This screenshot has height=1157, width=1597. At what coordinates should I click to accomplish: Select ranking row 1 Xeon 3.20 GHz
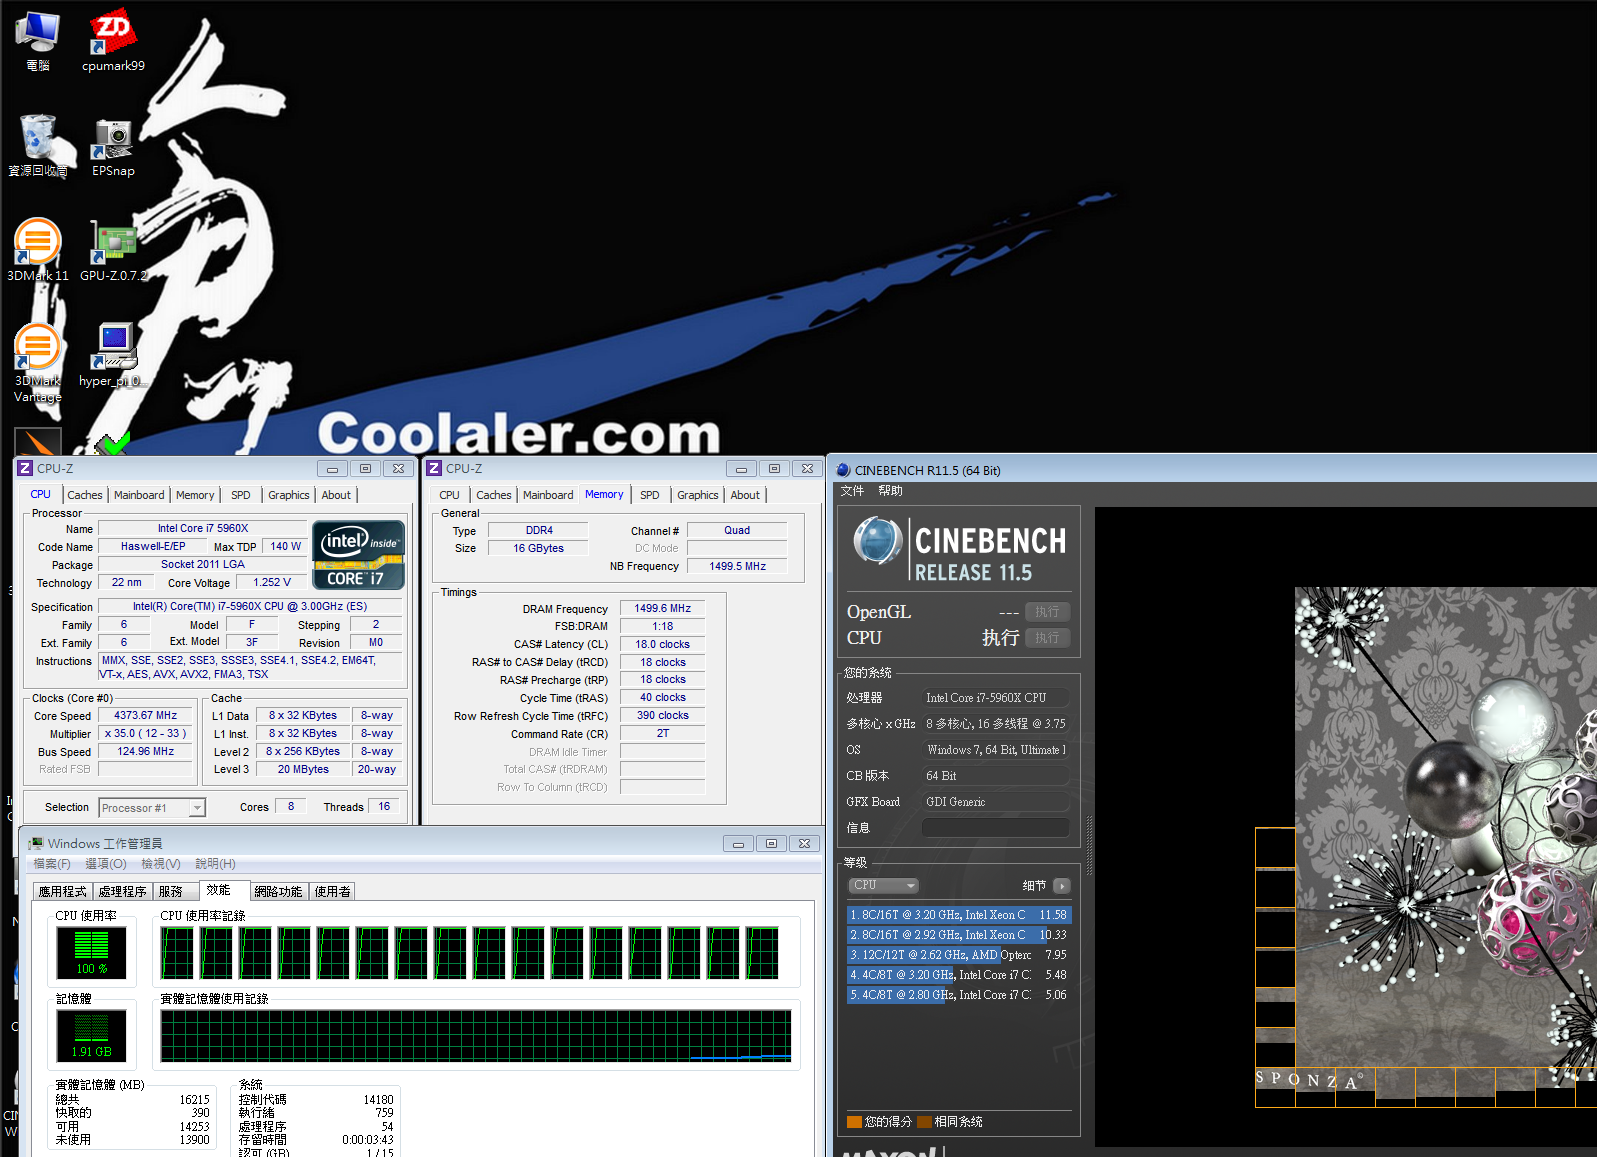tap(959, 915)
